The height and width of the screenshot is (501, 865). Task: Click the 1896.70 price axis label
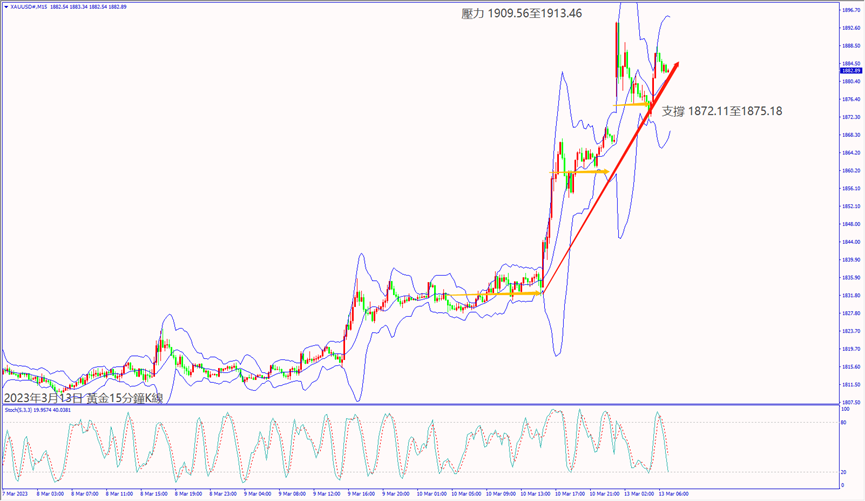click(851, 10)
